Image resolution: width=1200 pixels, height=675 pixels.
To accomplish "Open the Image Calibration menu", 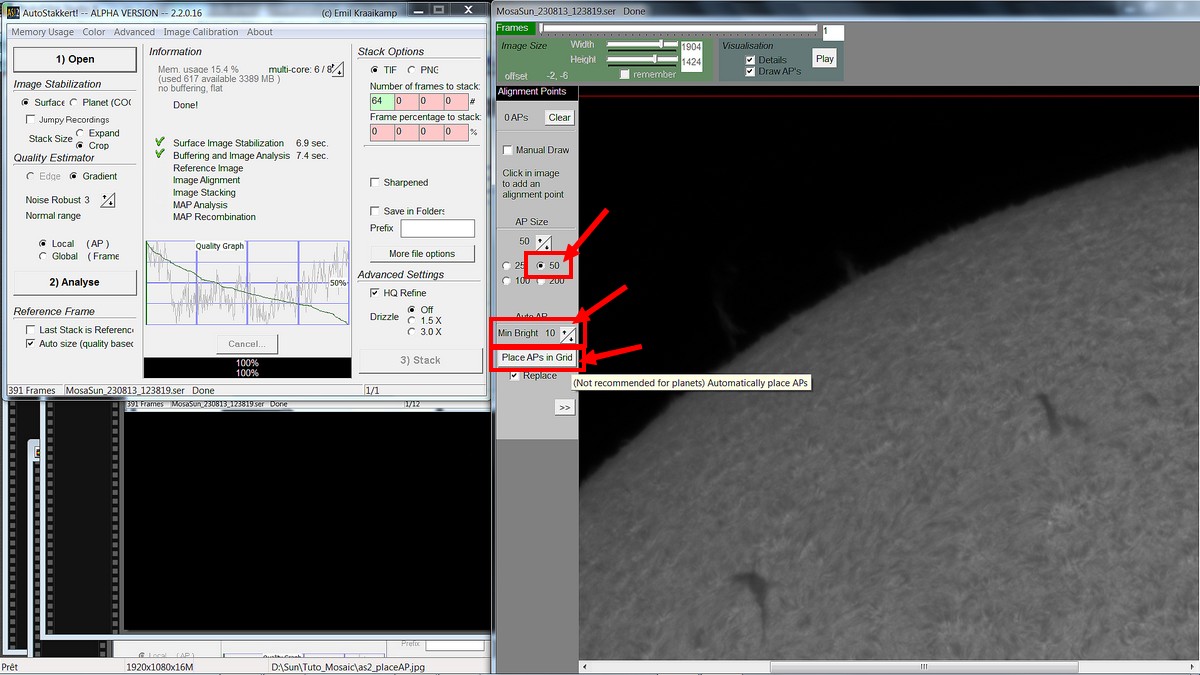I will 201,32.
